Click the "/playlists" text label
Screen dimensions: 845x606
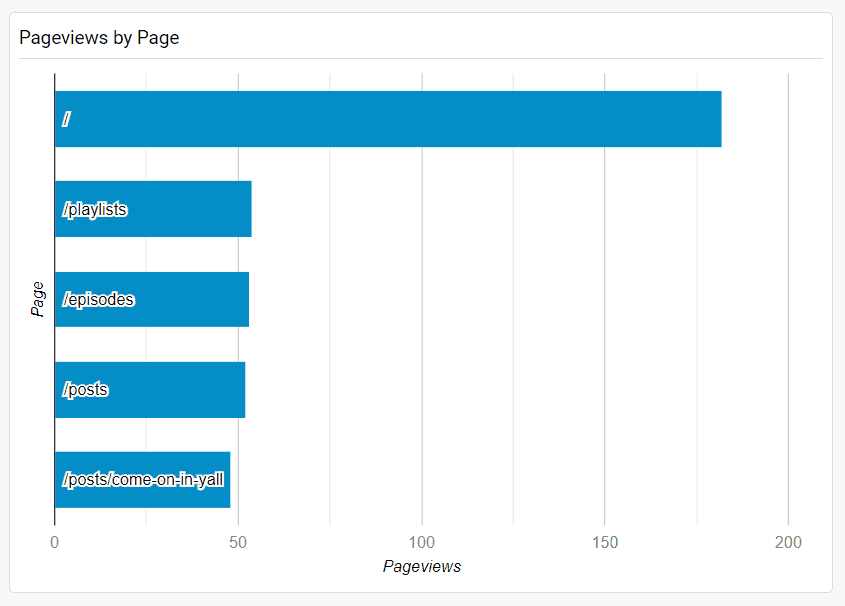(x=95, y=209)
